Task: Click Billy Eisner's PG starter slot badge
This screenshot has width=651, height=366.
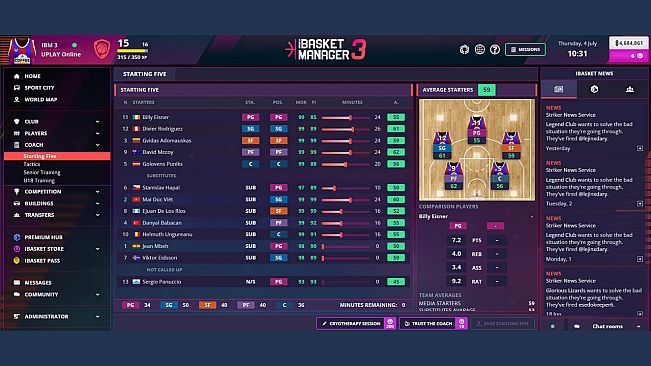Action: point(250,117)
